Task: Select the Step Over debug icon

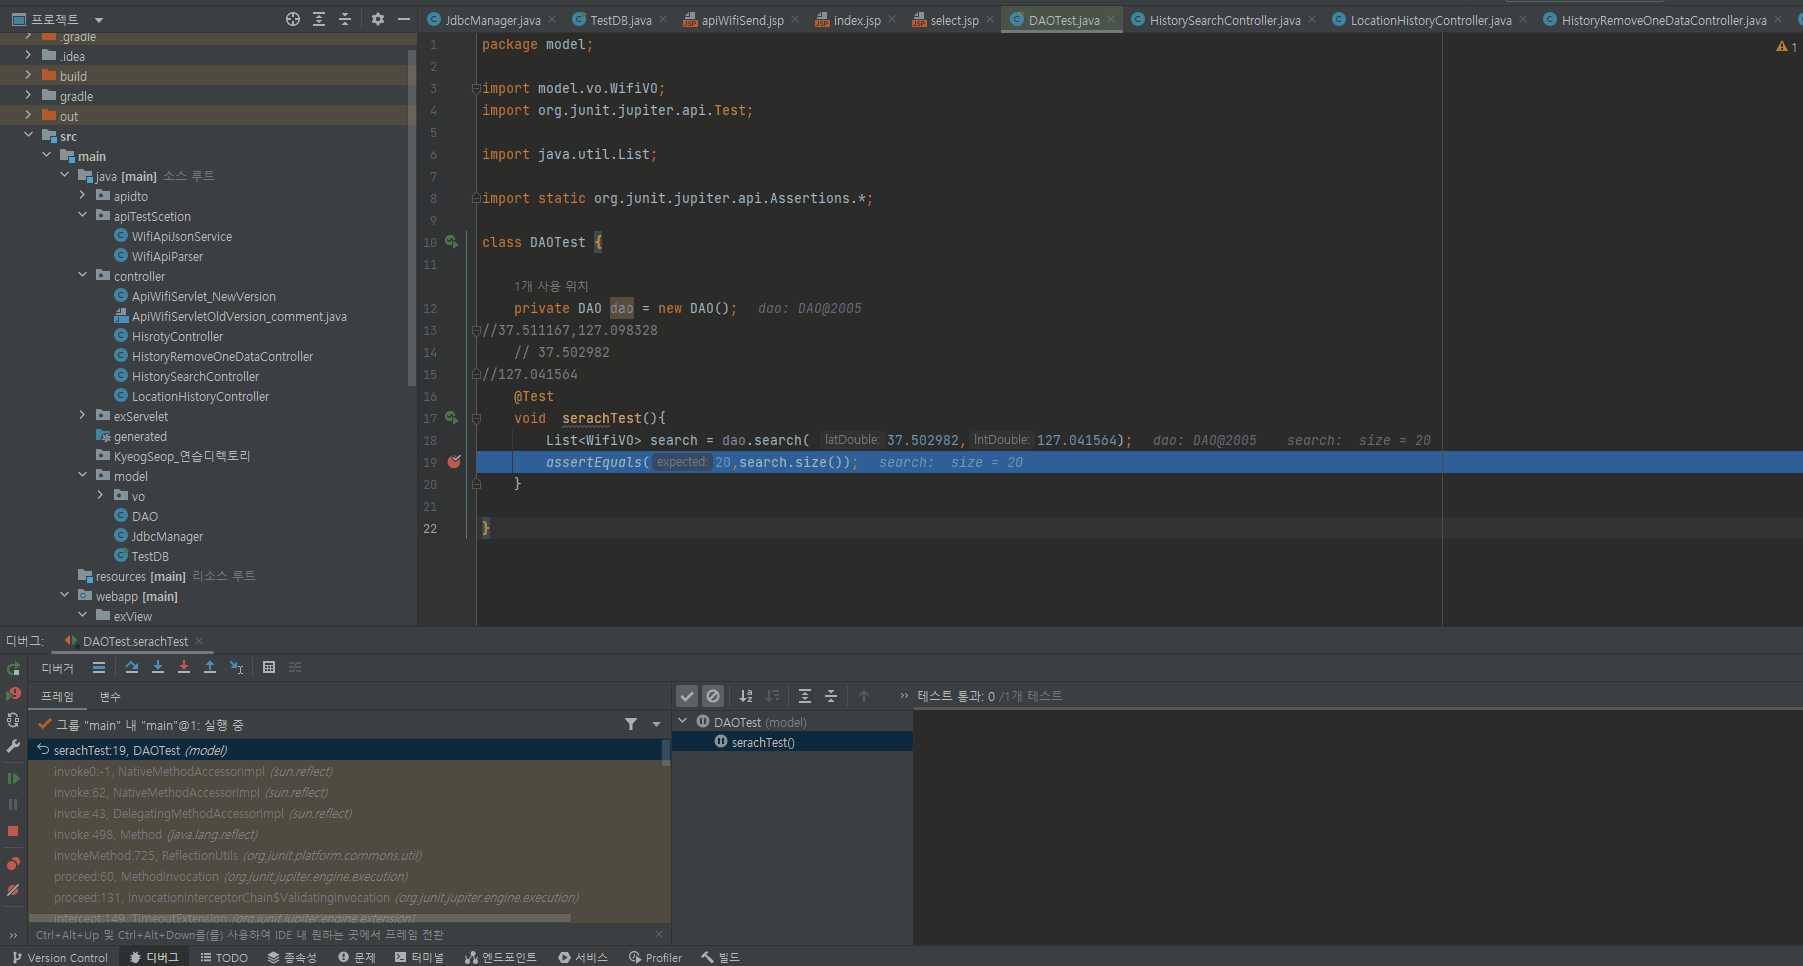Action: [132, 667]
